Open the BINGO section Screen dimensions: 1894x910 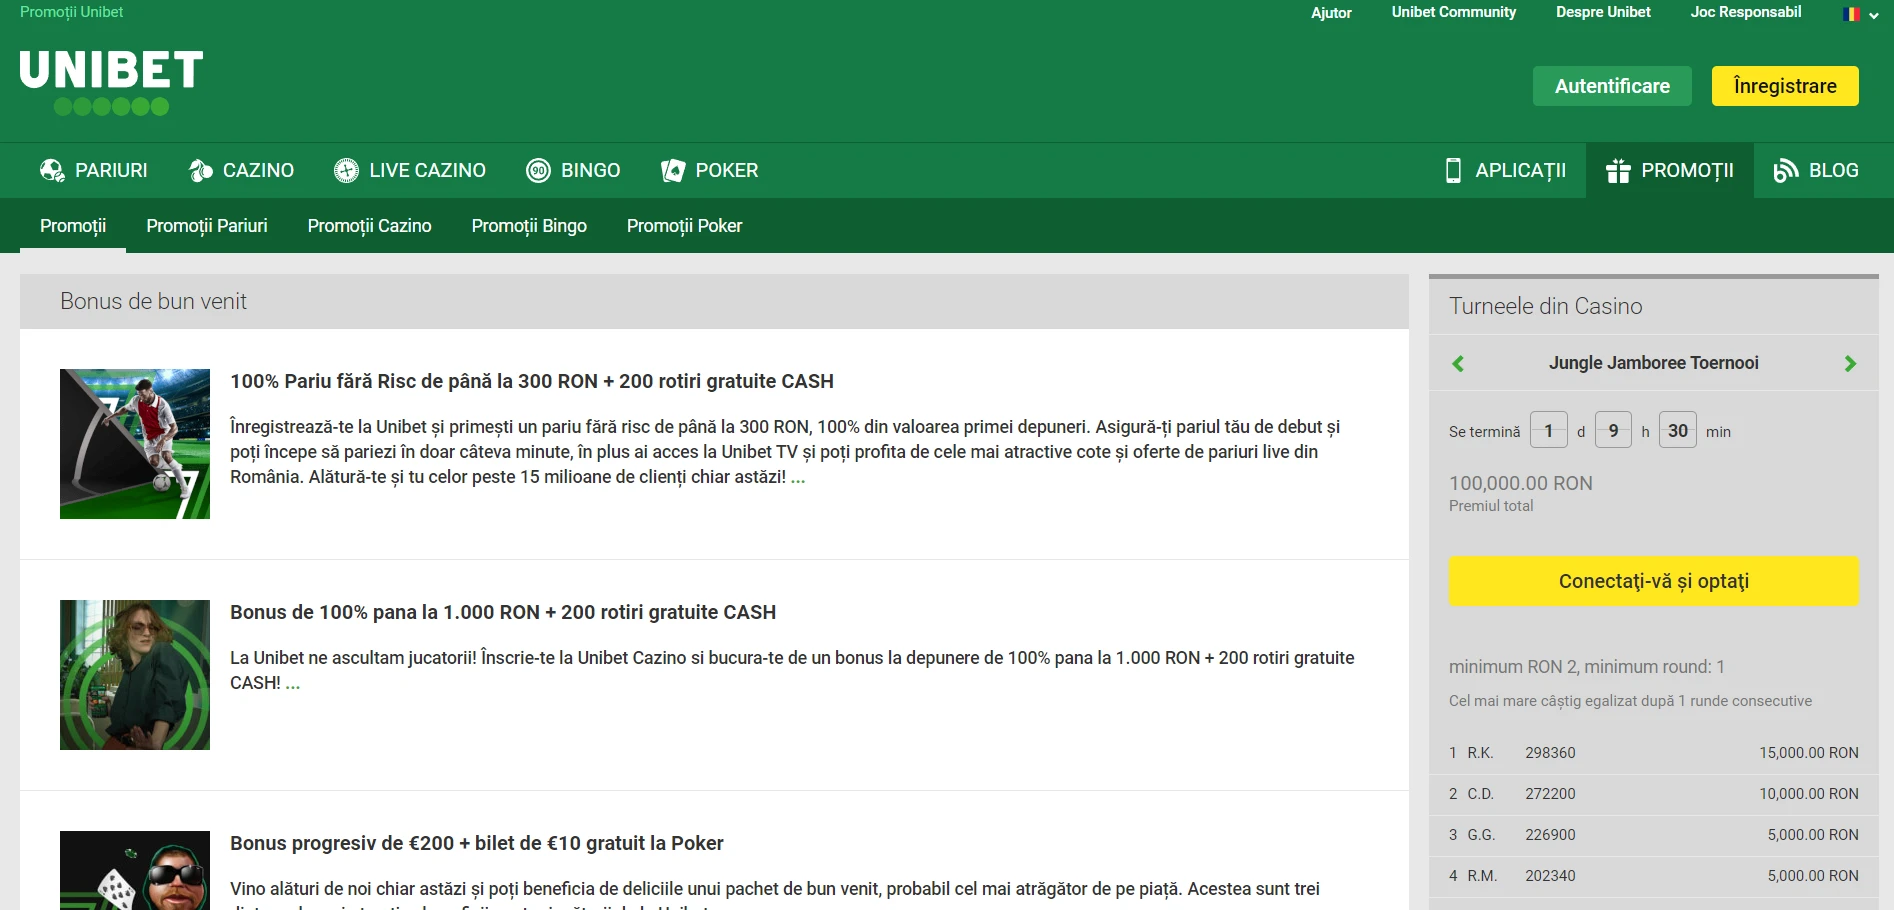tap(573, 170)
